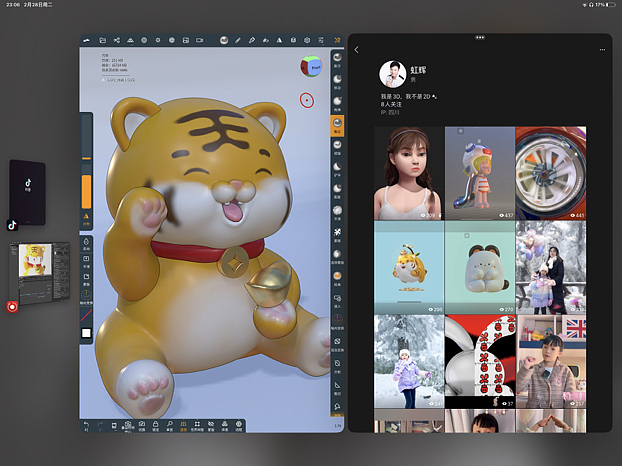Toggle Solo magnifier in bottom bar
Image resolution: width=622 pixels, height=466 pixels.
[169, 426]
